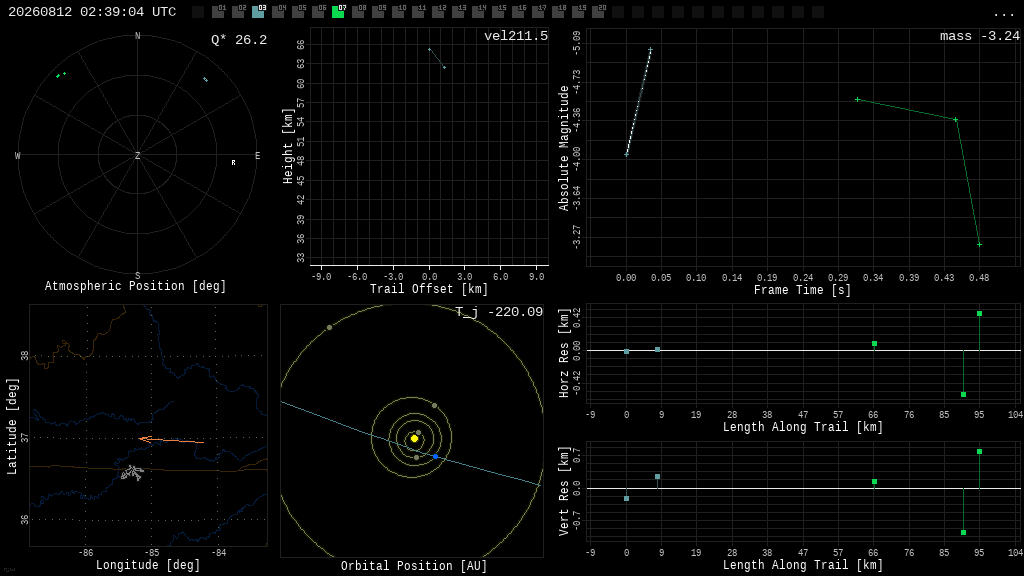Select camera station marker 13
Screen dimensions: 1024x576
pos(458,11)
